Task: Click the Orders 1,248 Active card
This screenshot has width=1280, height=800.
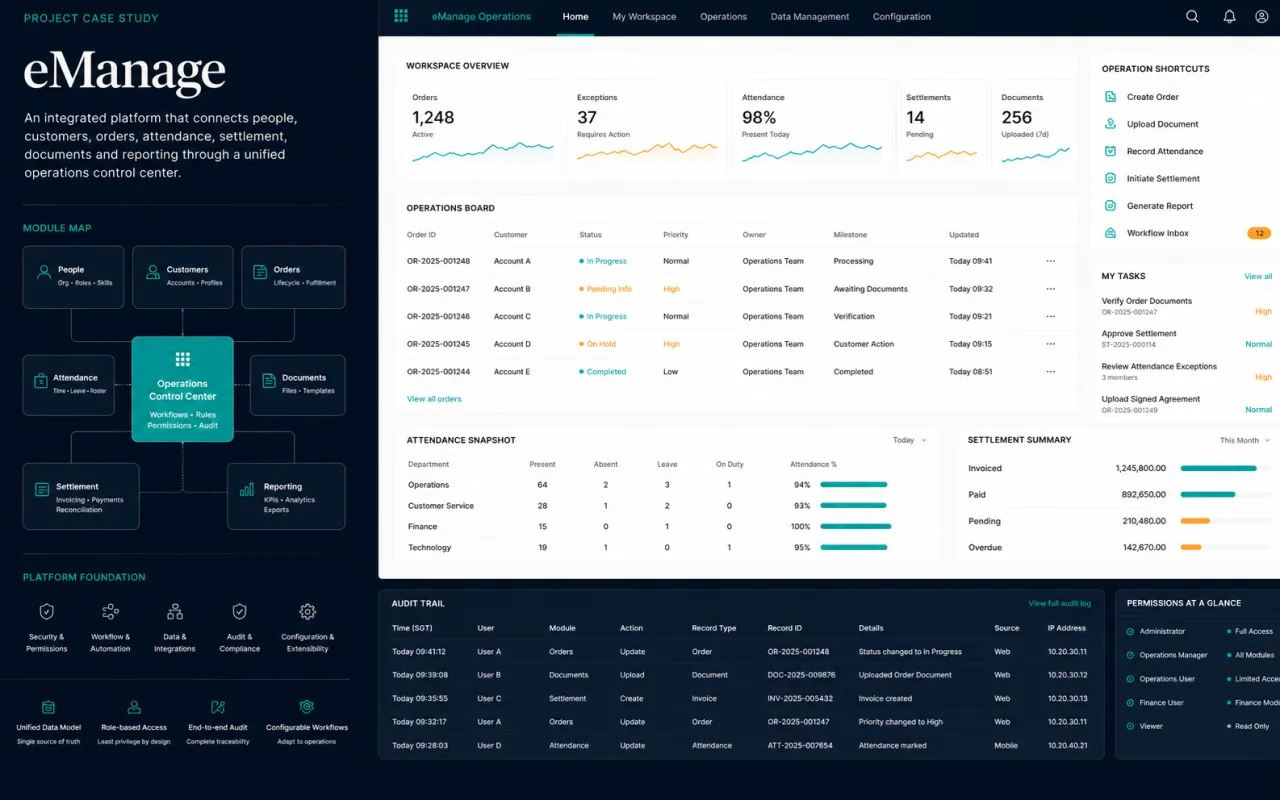Action: (482, 128)
